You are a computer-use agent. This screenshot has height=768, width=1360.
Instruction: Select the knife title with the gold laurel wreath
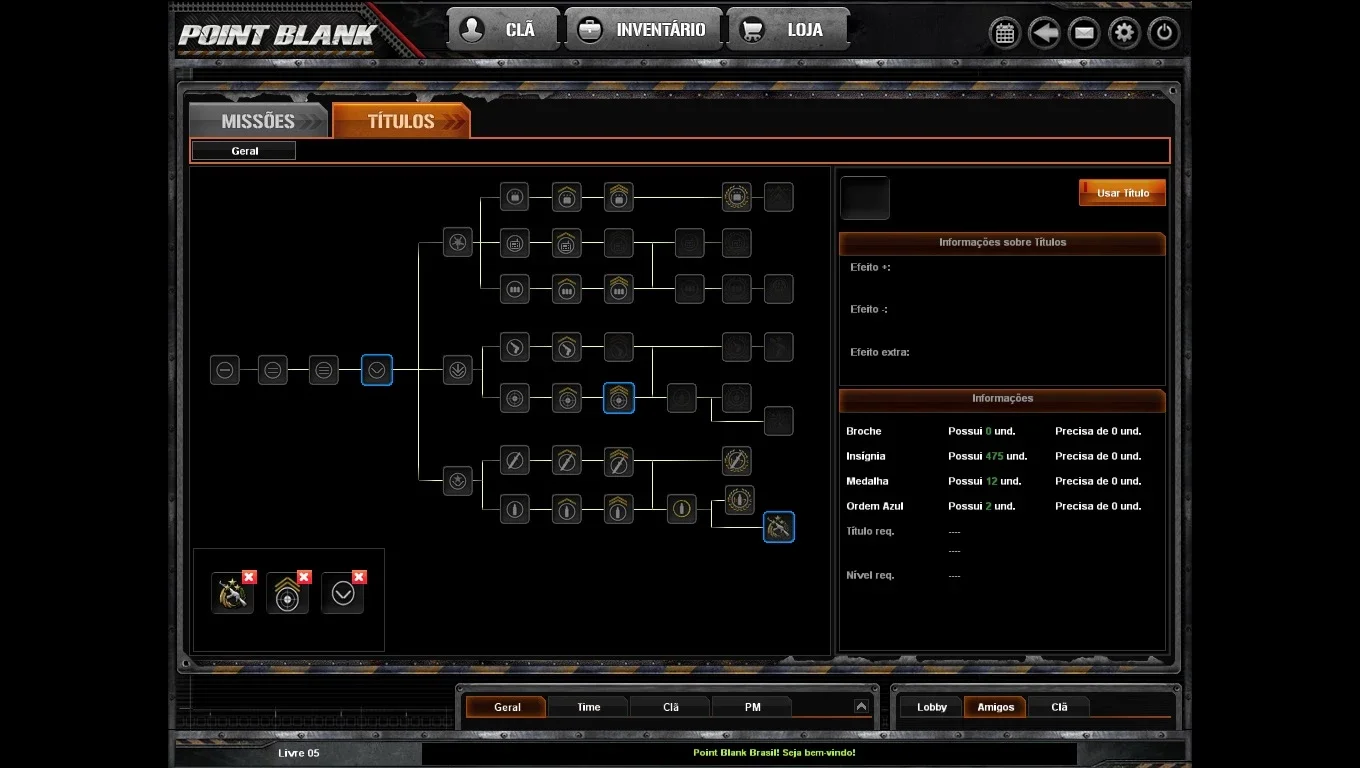coord(737,461)
